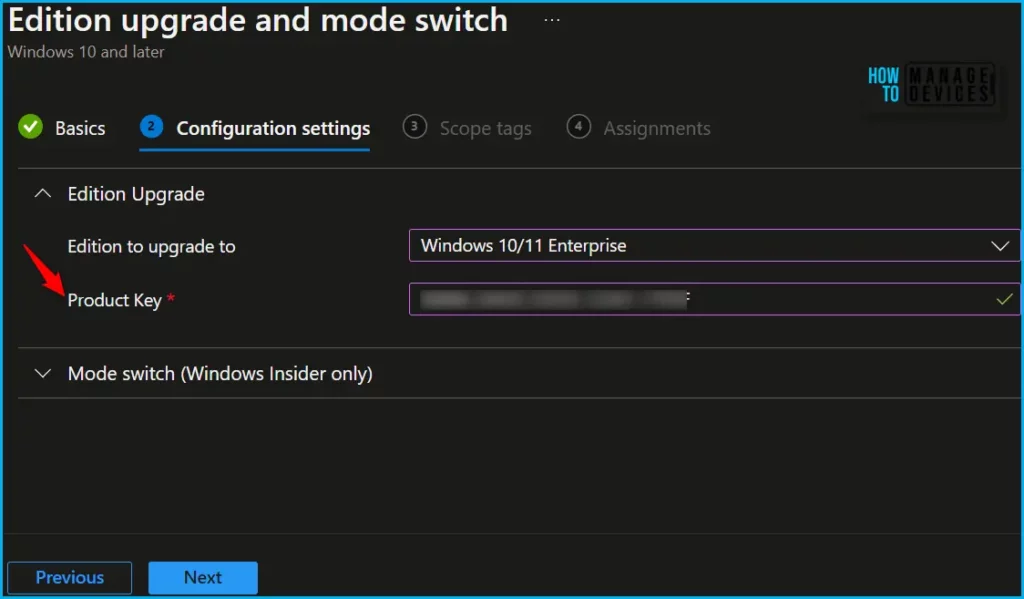Switch to the Scope tags tab
Viewport: 1024px width, 599px height.
click(485, 128)
